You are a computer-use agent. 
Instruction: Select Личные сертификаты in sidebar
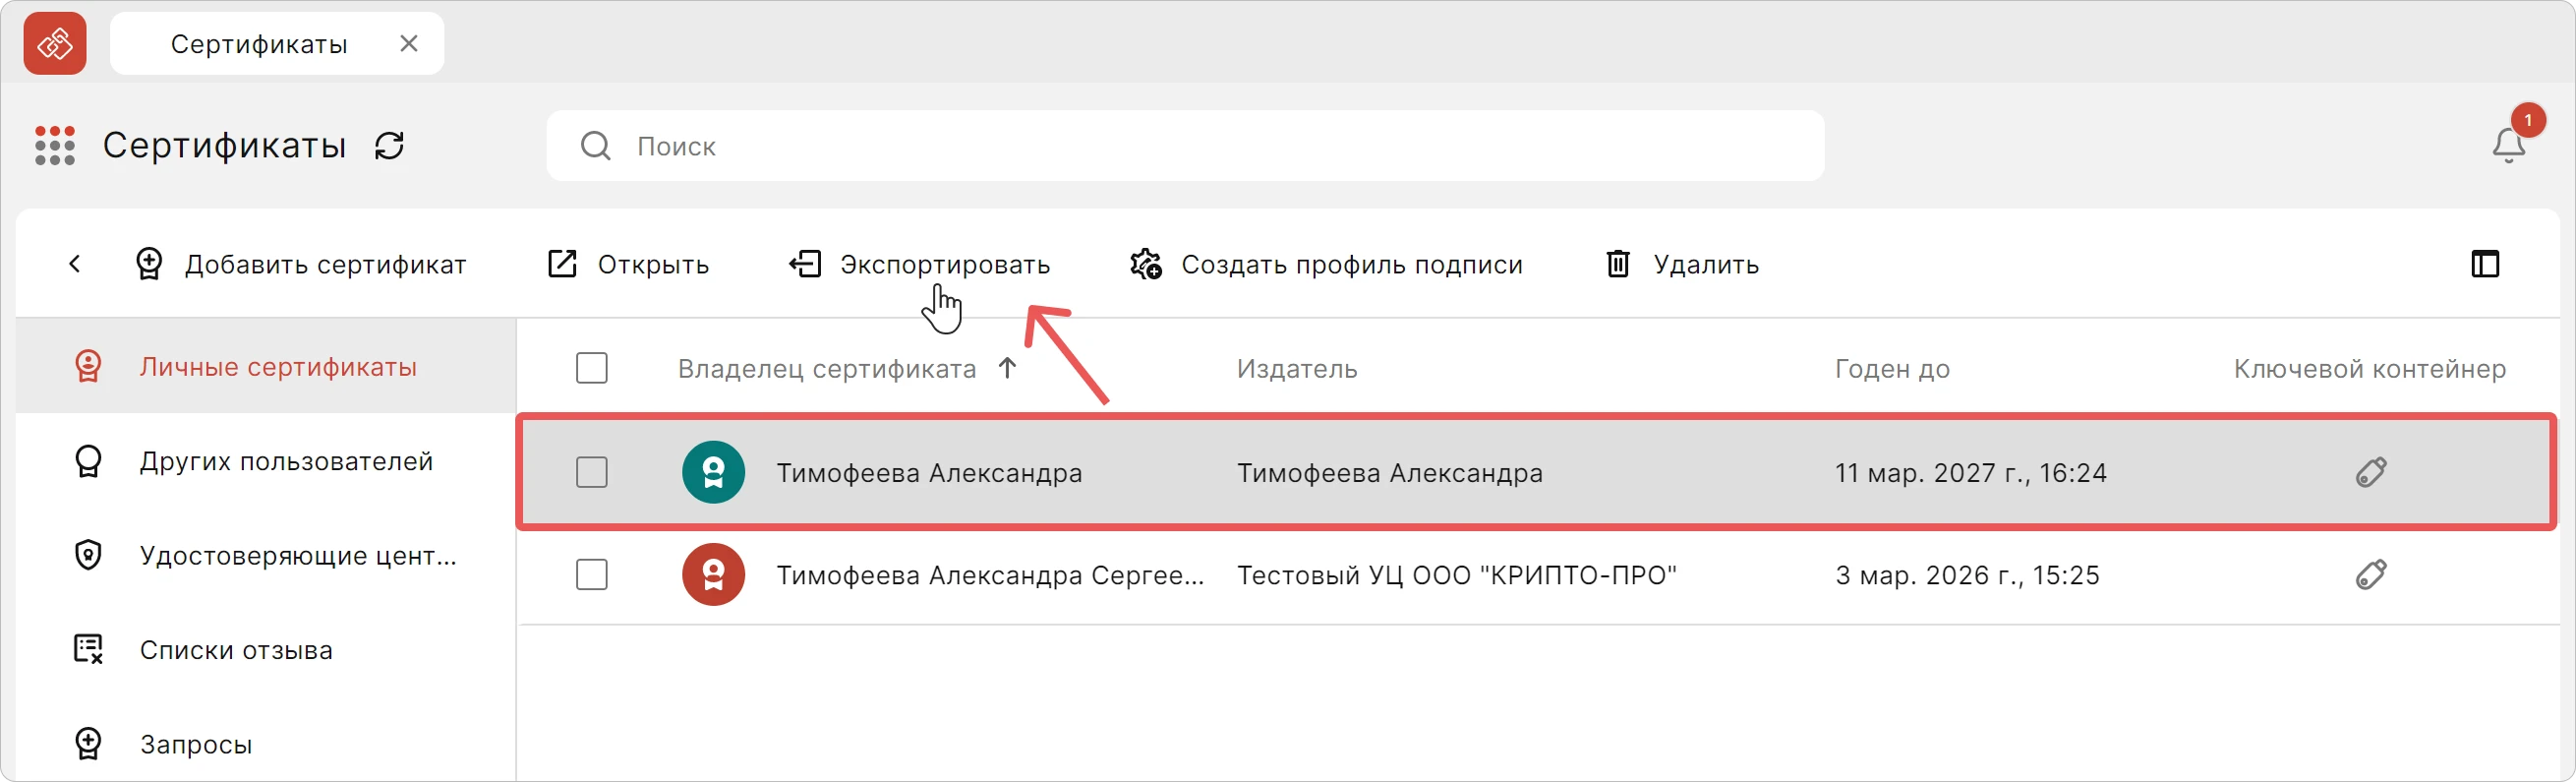click(x=266, y=367)
